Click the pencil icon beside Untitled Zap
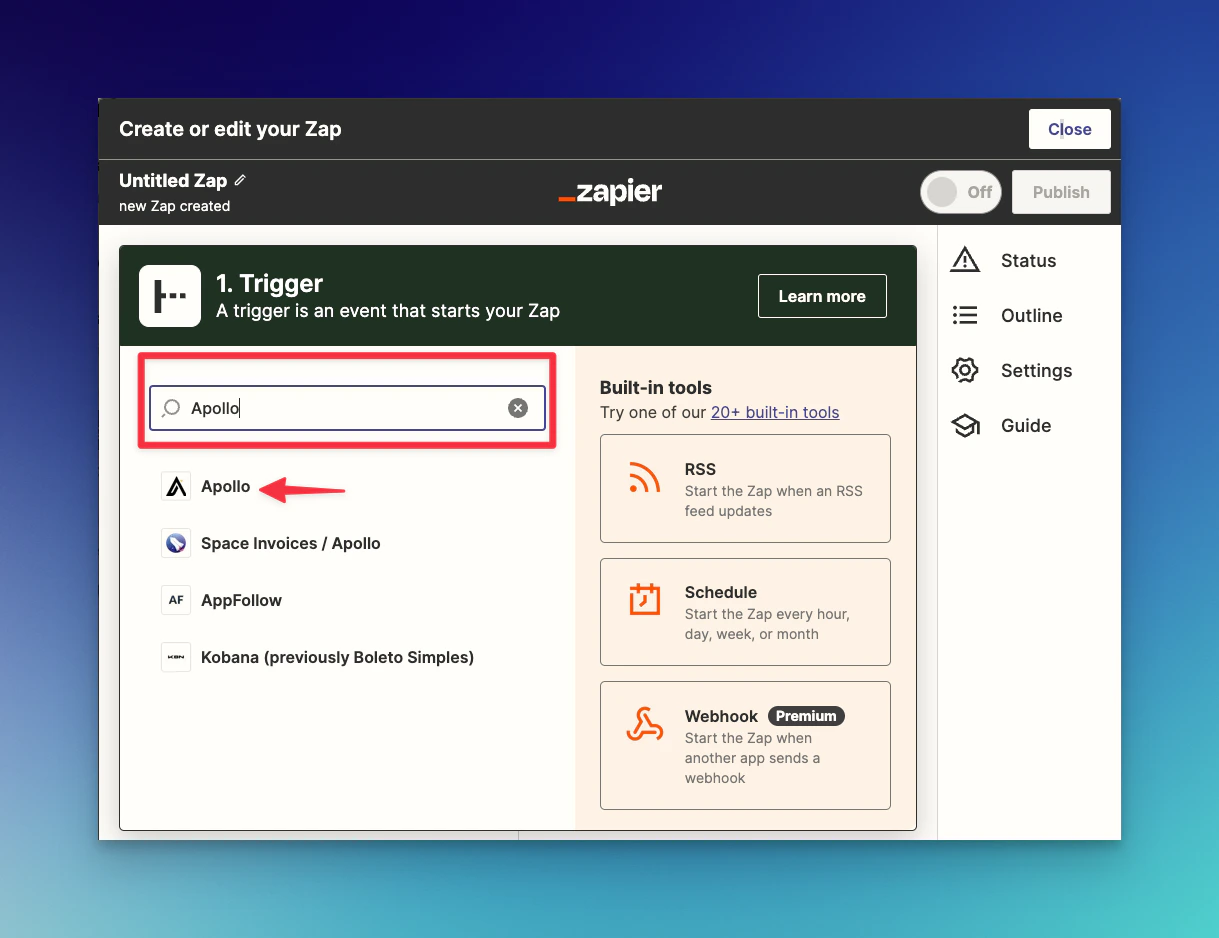The width and height of the screenshot is (1219, 938). (x=240, y=181)
